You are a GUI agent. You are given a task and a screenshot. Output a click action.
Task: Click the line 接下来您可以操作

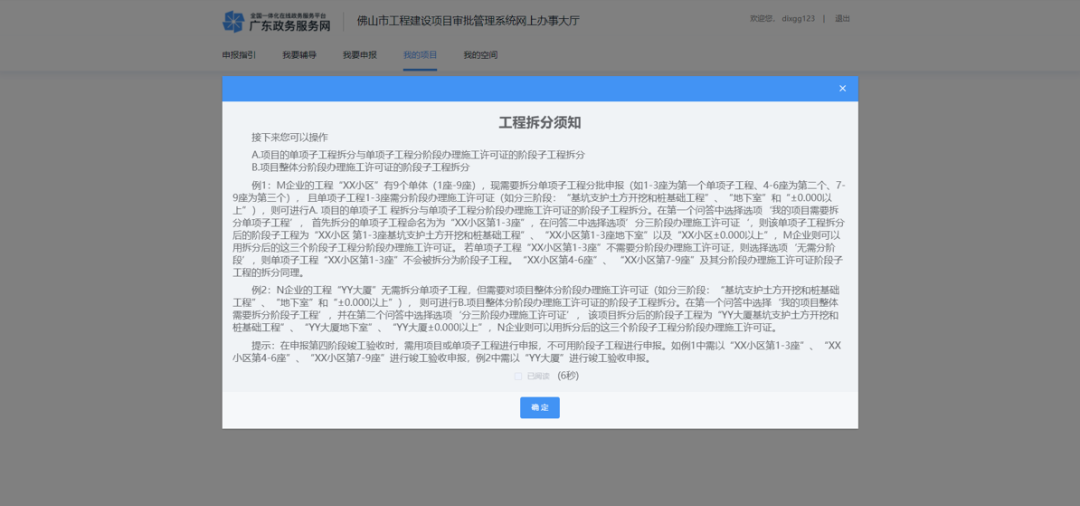(x=290, y=137)
